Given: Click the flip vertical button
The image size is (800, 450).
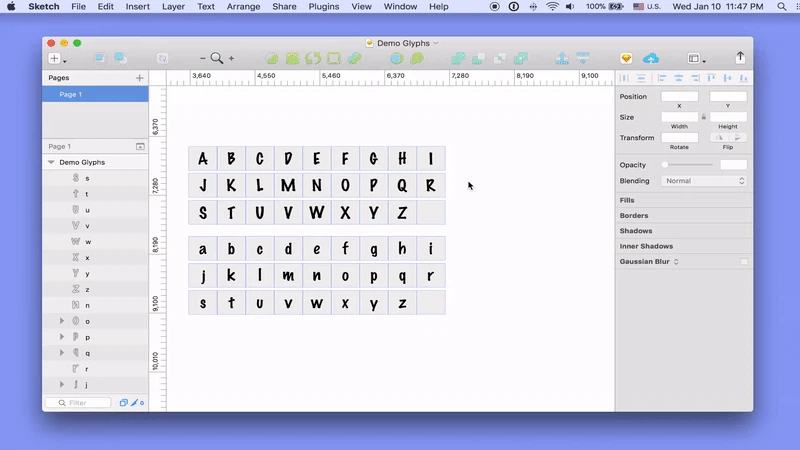Looking at the screenshot, I should [x=738, y=137].
